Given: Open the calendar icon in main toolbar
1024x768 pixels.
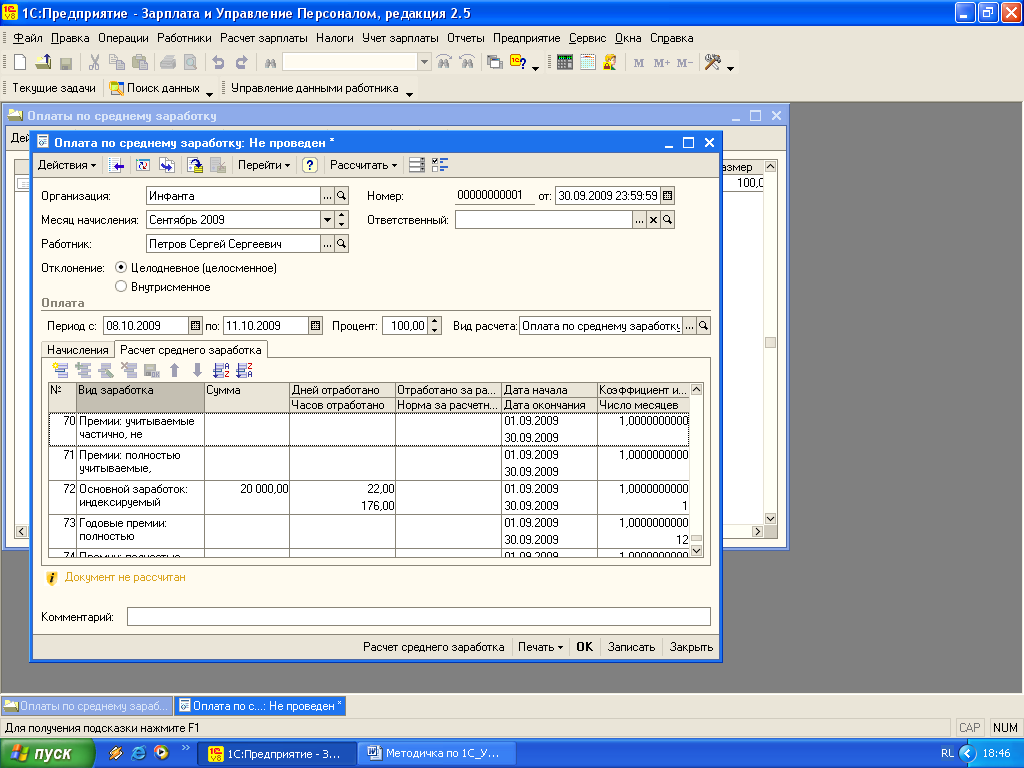Looking at the screenshot, I should click(x=588, y=62).
